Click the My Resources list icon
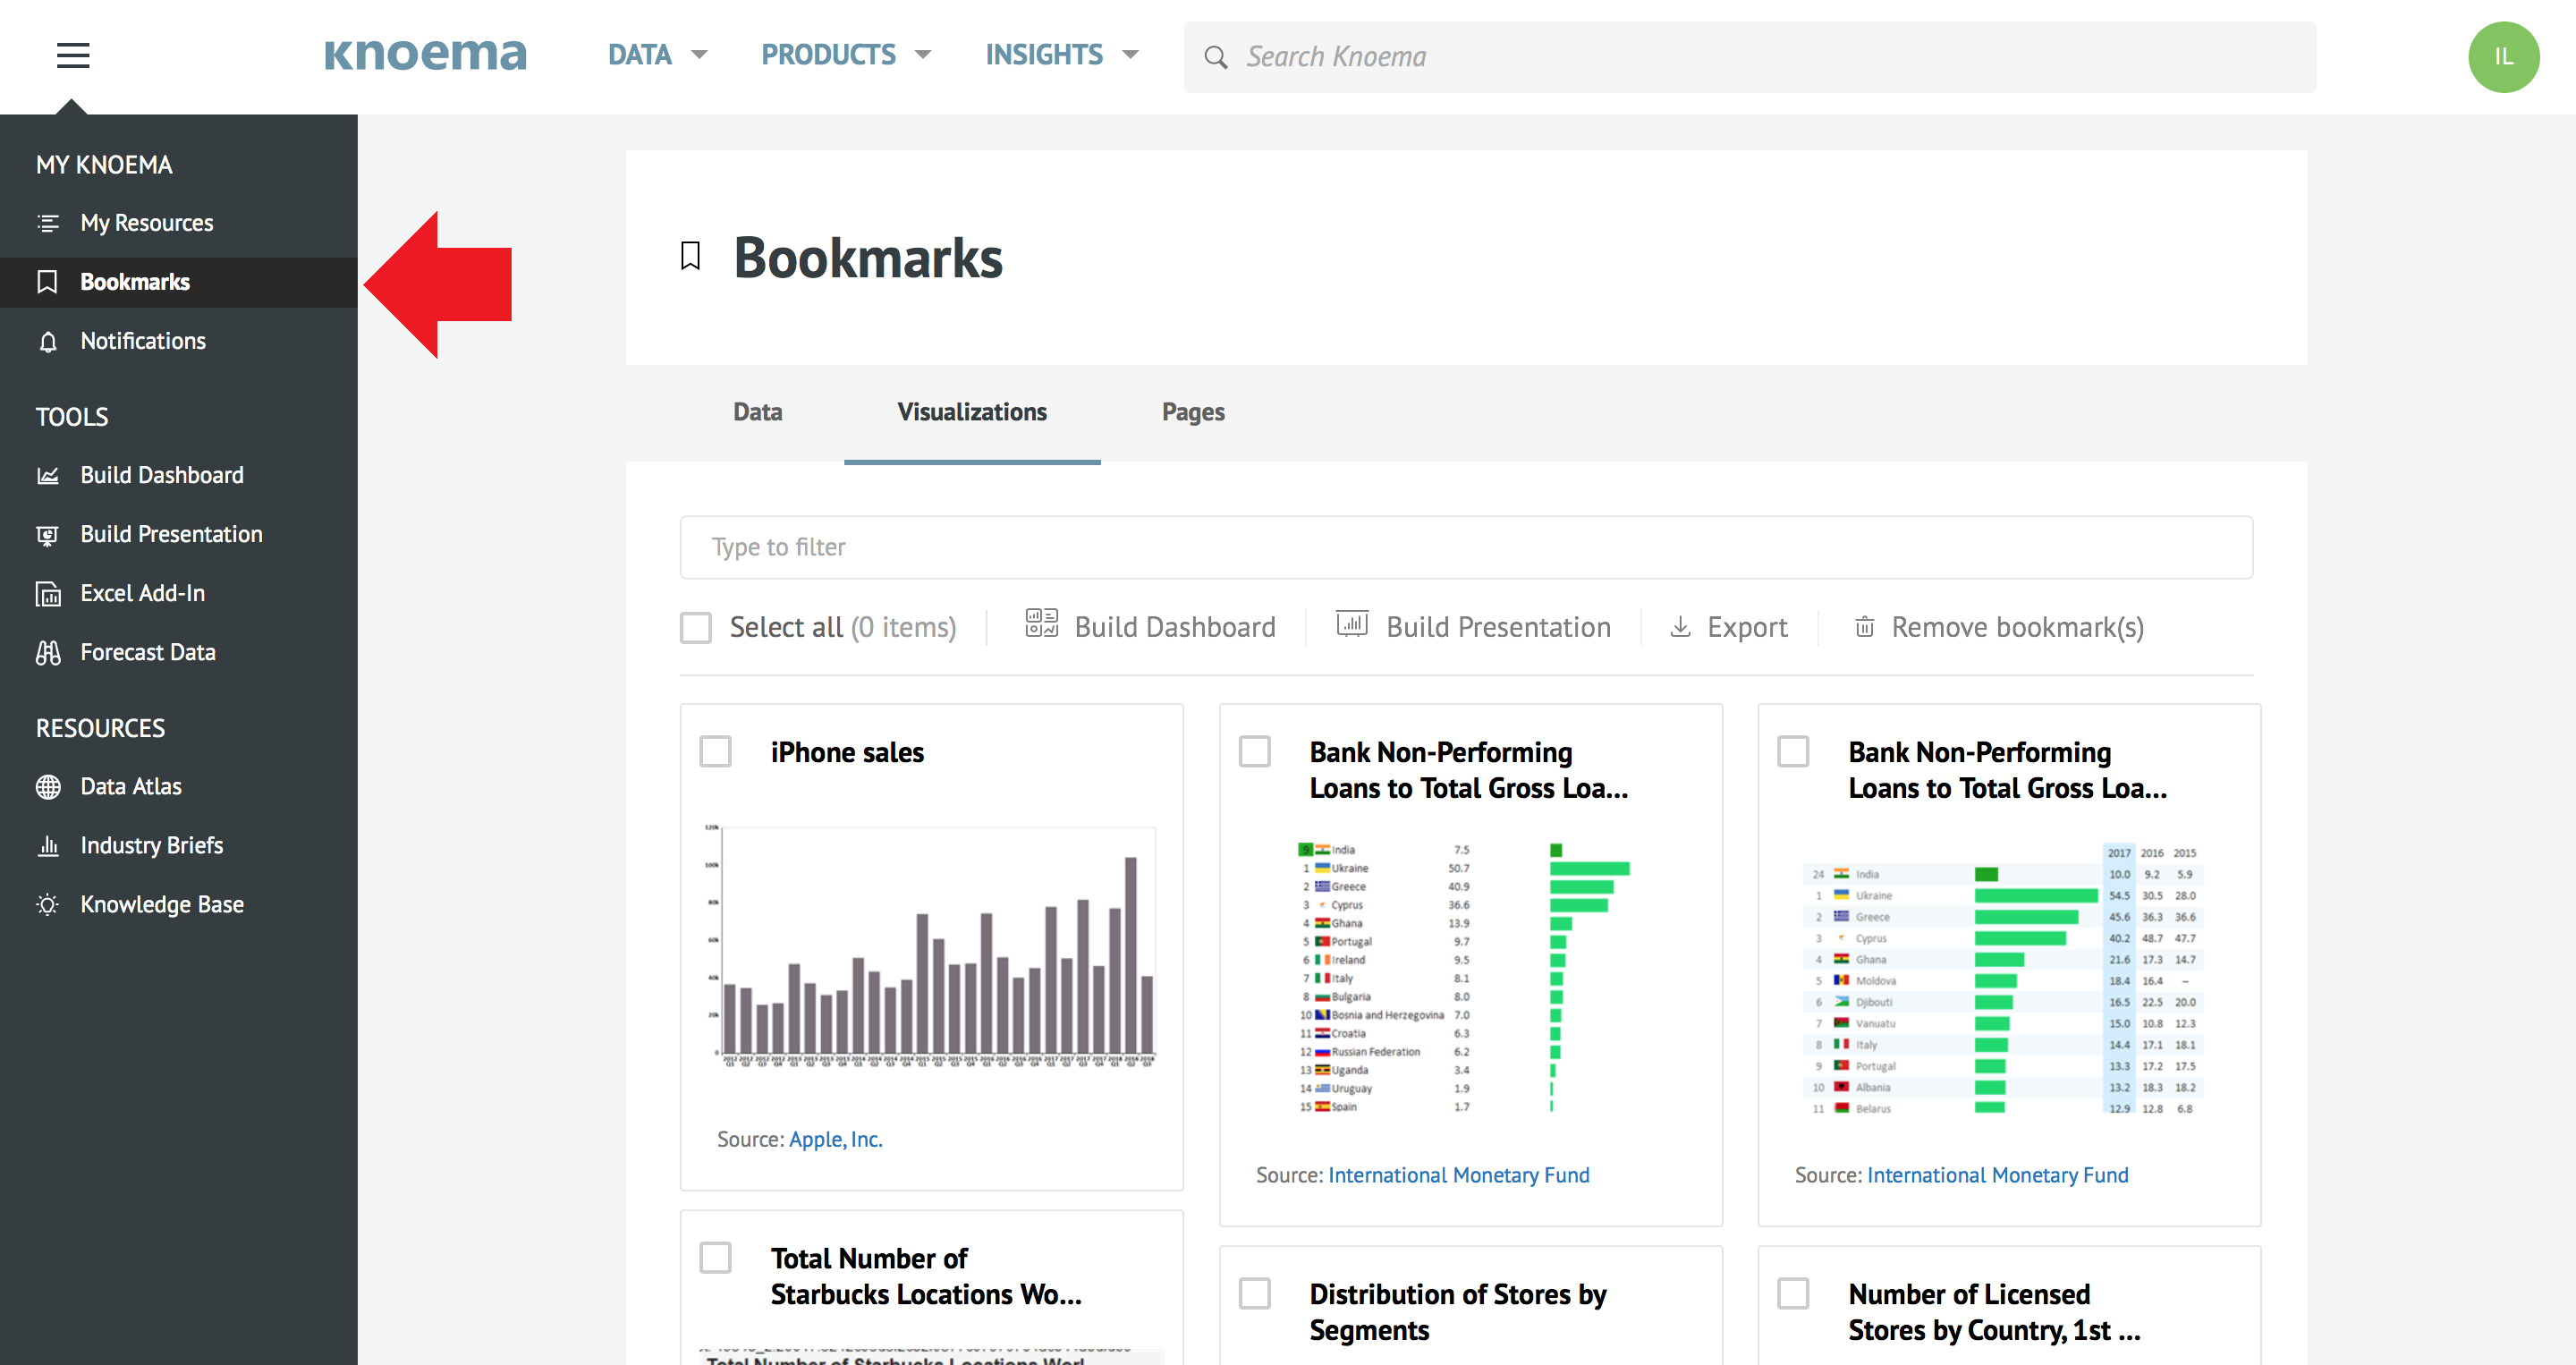This screenshot has width=2576, height=1365. pos(48,223)
